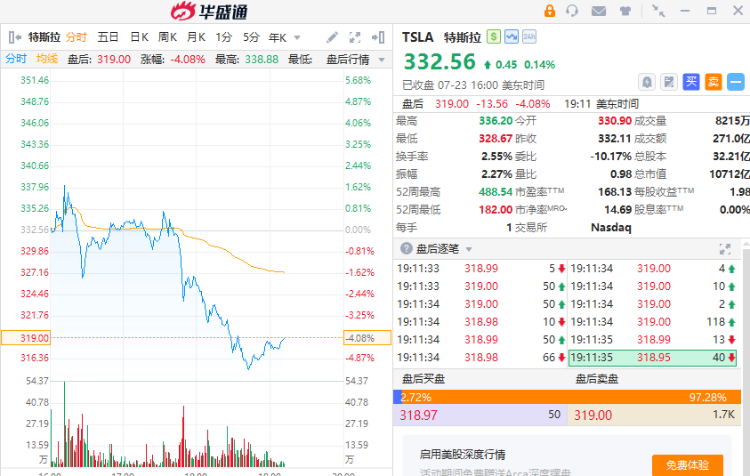This screenshot has height=476, width=750.
Task: Click the -4.08% marker on percent axis
Action: 367,338
